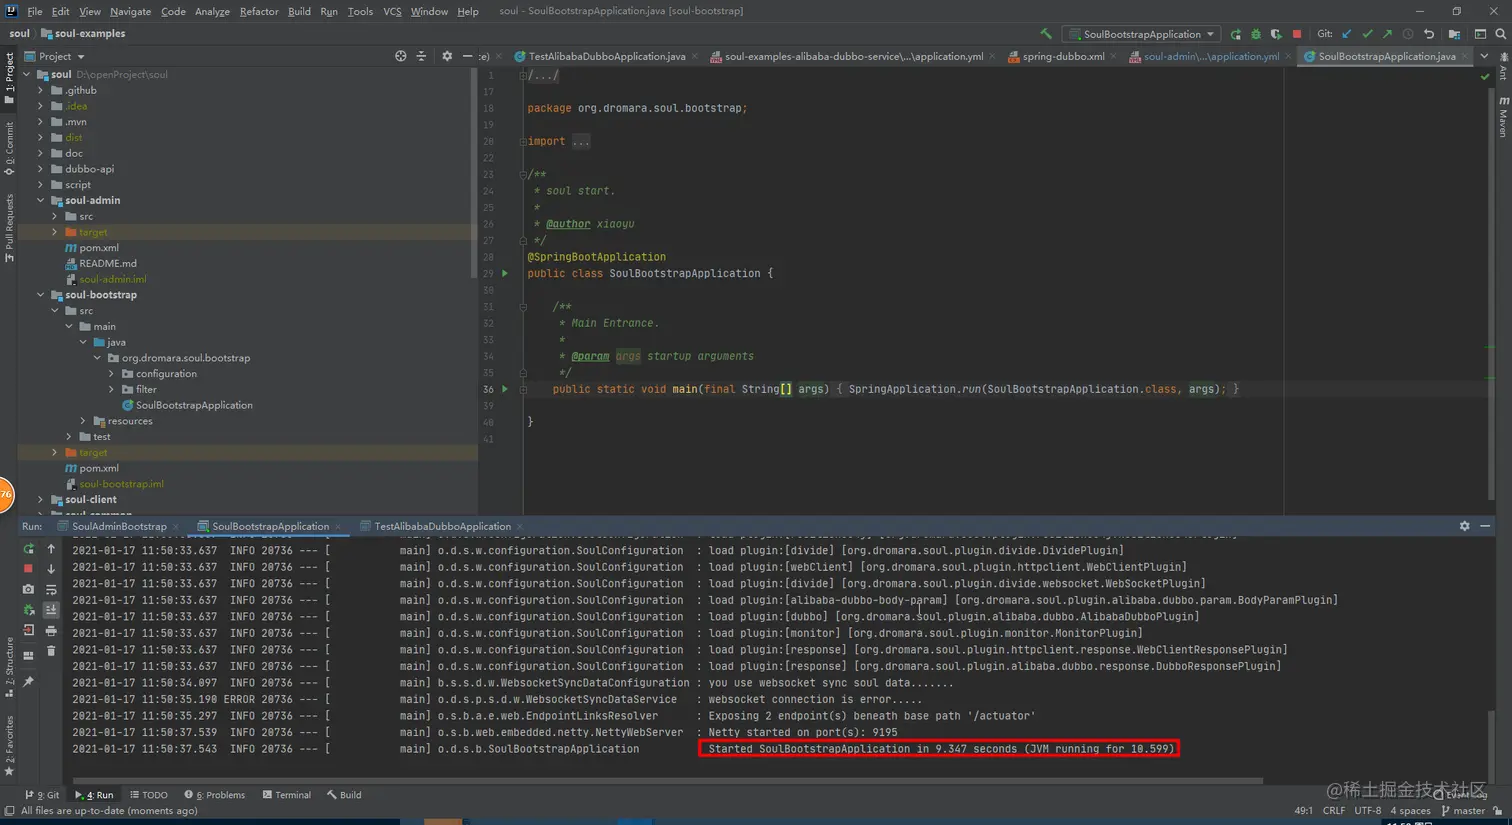The height and width of the screenshot is (825, 1512).
Task: Select README.md under soul-admin
Action: (x=107, y=264)
